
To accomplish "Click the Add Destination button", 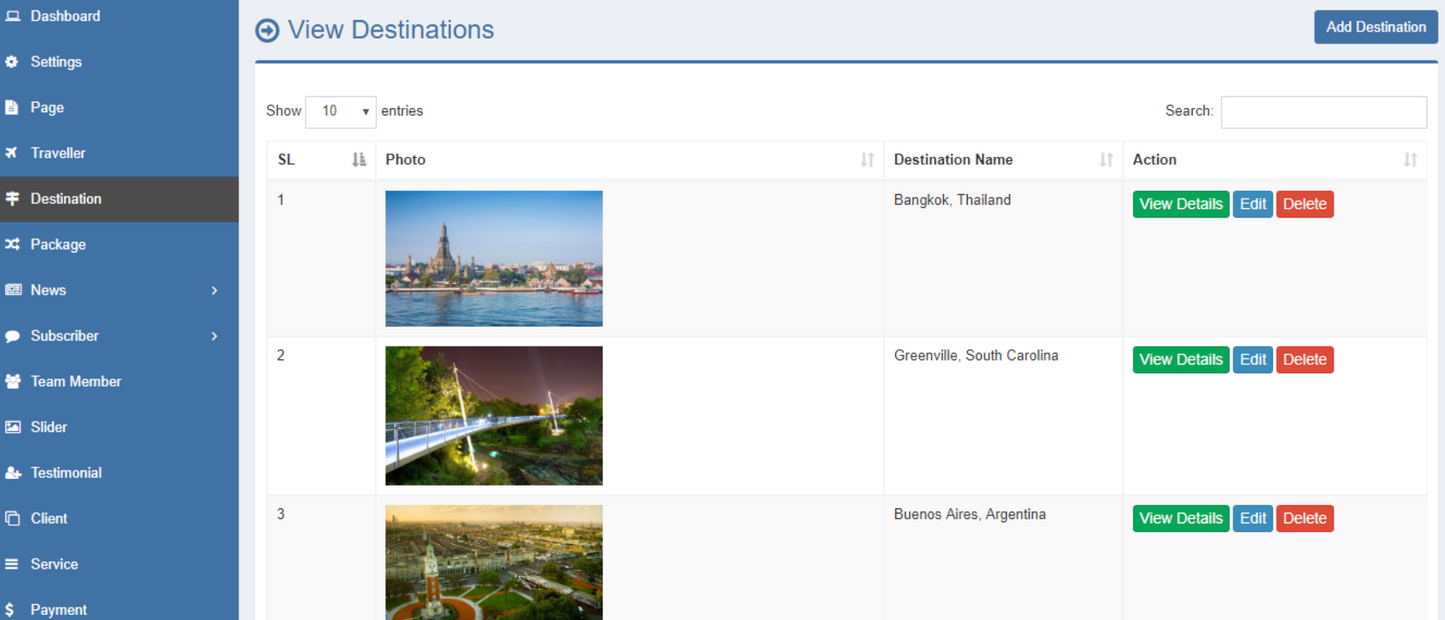I will 1375,27.
